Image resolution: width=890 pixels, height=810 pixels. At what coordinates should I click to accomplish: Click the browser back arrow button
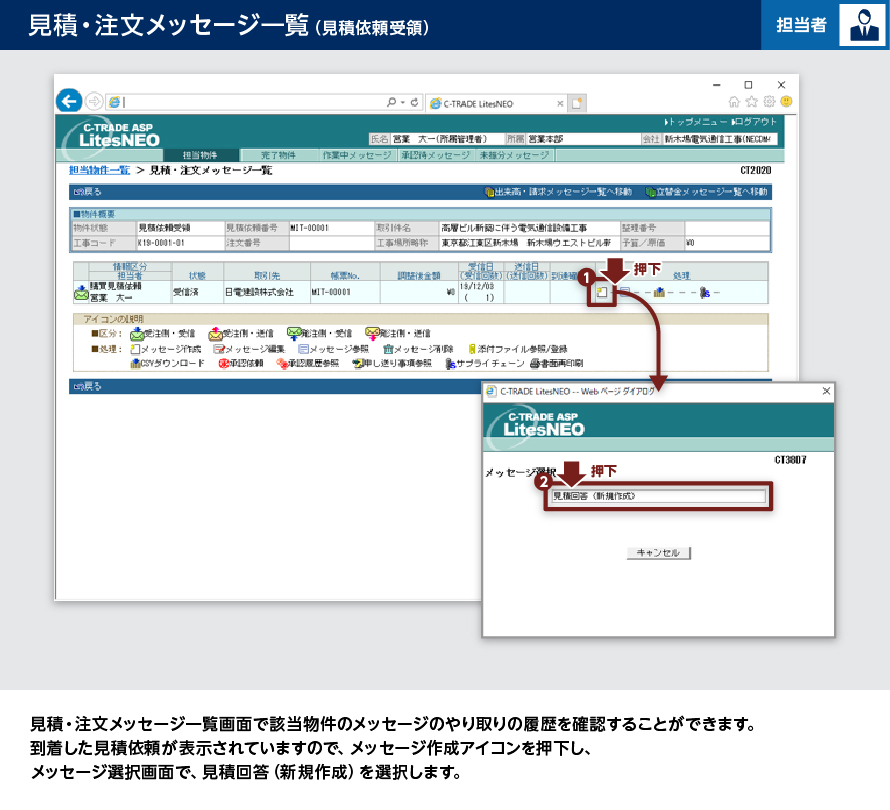(69, 101)
